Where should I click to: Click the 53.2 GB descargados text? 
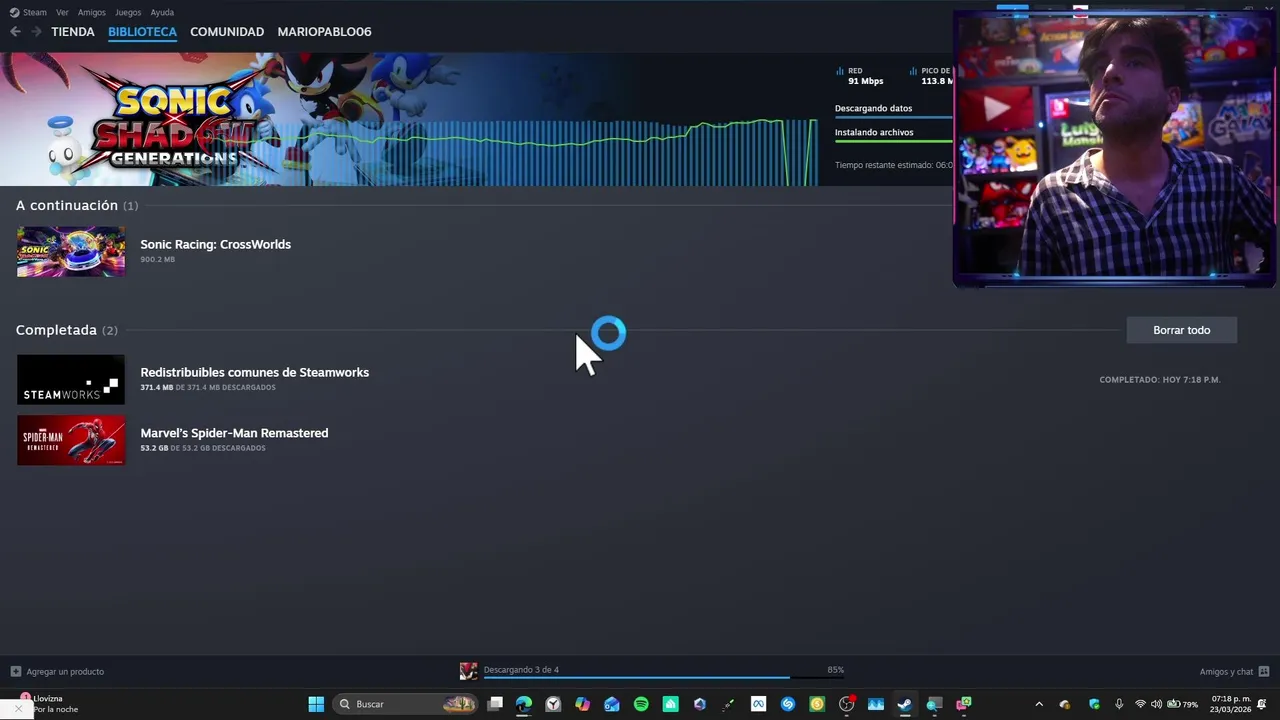click(203, 448)
